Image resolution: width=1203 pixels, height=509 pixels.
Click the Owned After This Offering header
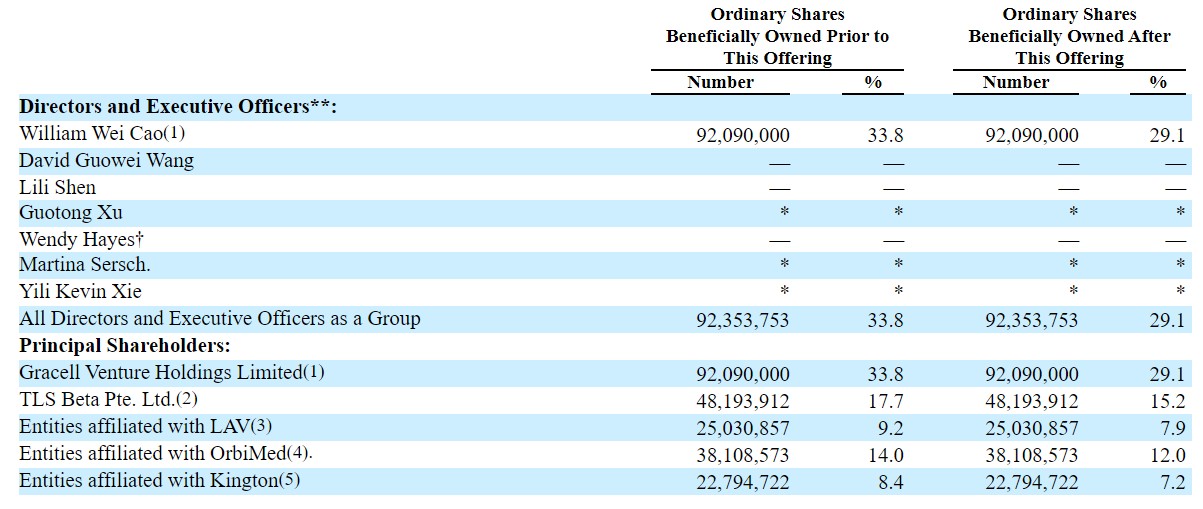(x=1069, y=36)
